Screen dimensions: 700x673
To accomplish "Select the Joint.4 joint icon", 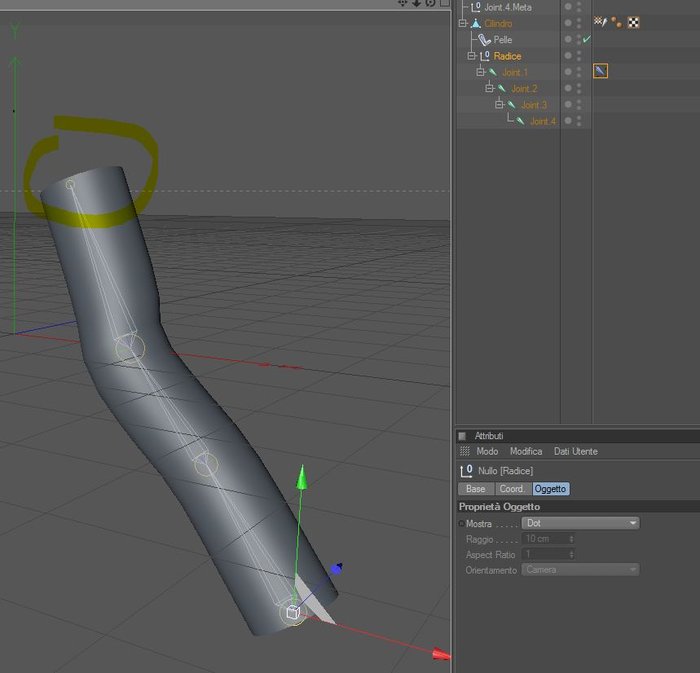I will 521,121.
